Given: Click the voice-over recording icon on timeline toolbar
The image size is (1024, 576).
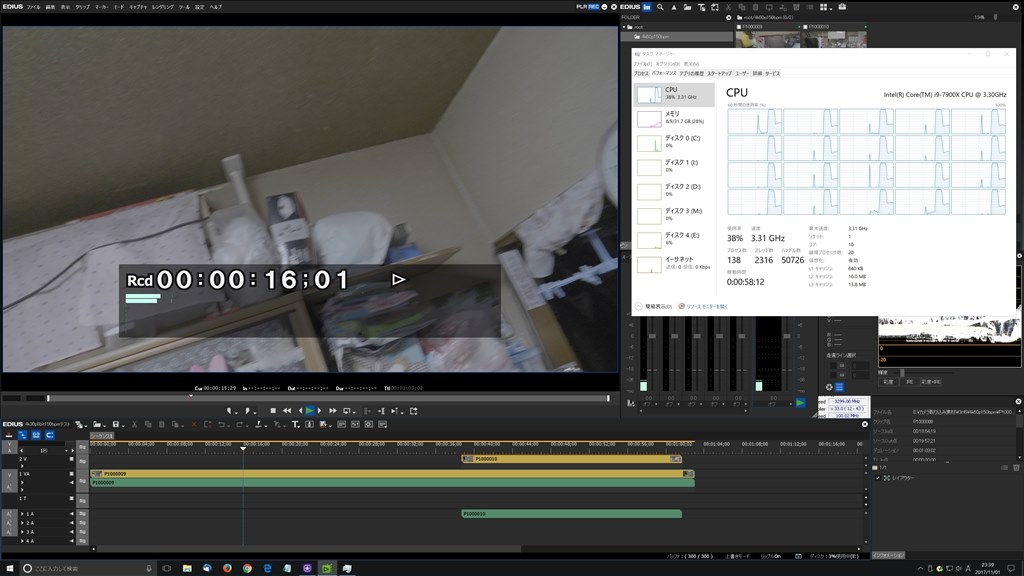Looking at the screenshot, I should 309,424.
